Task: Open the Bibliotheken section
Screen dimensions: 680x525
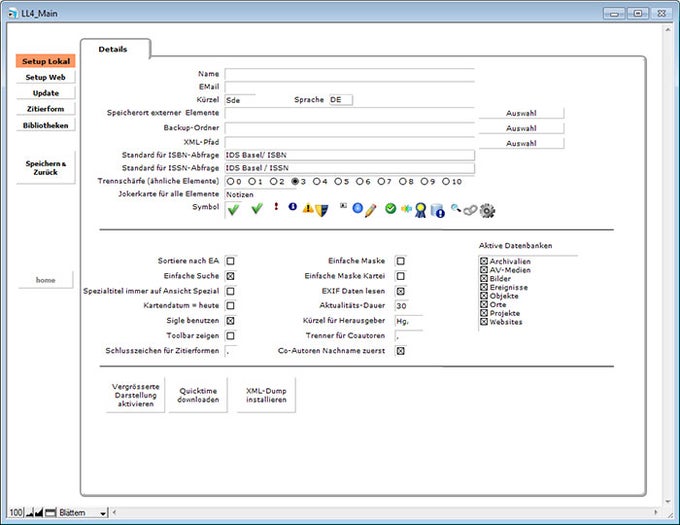Action: click(46, 125)
